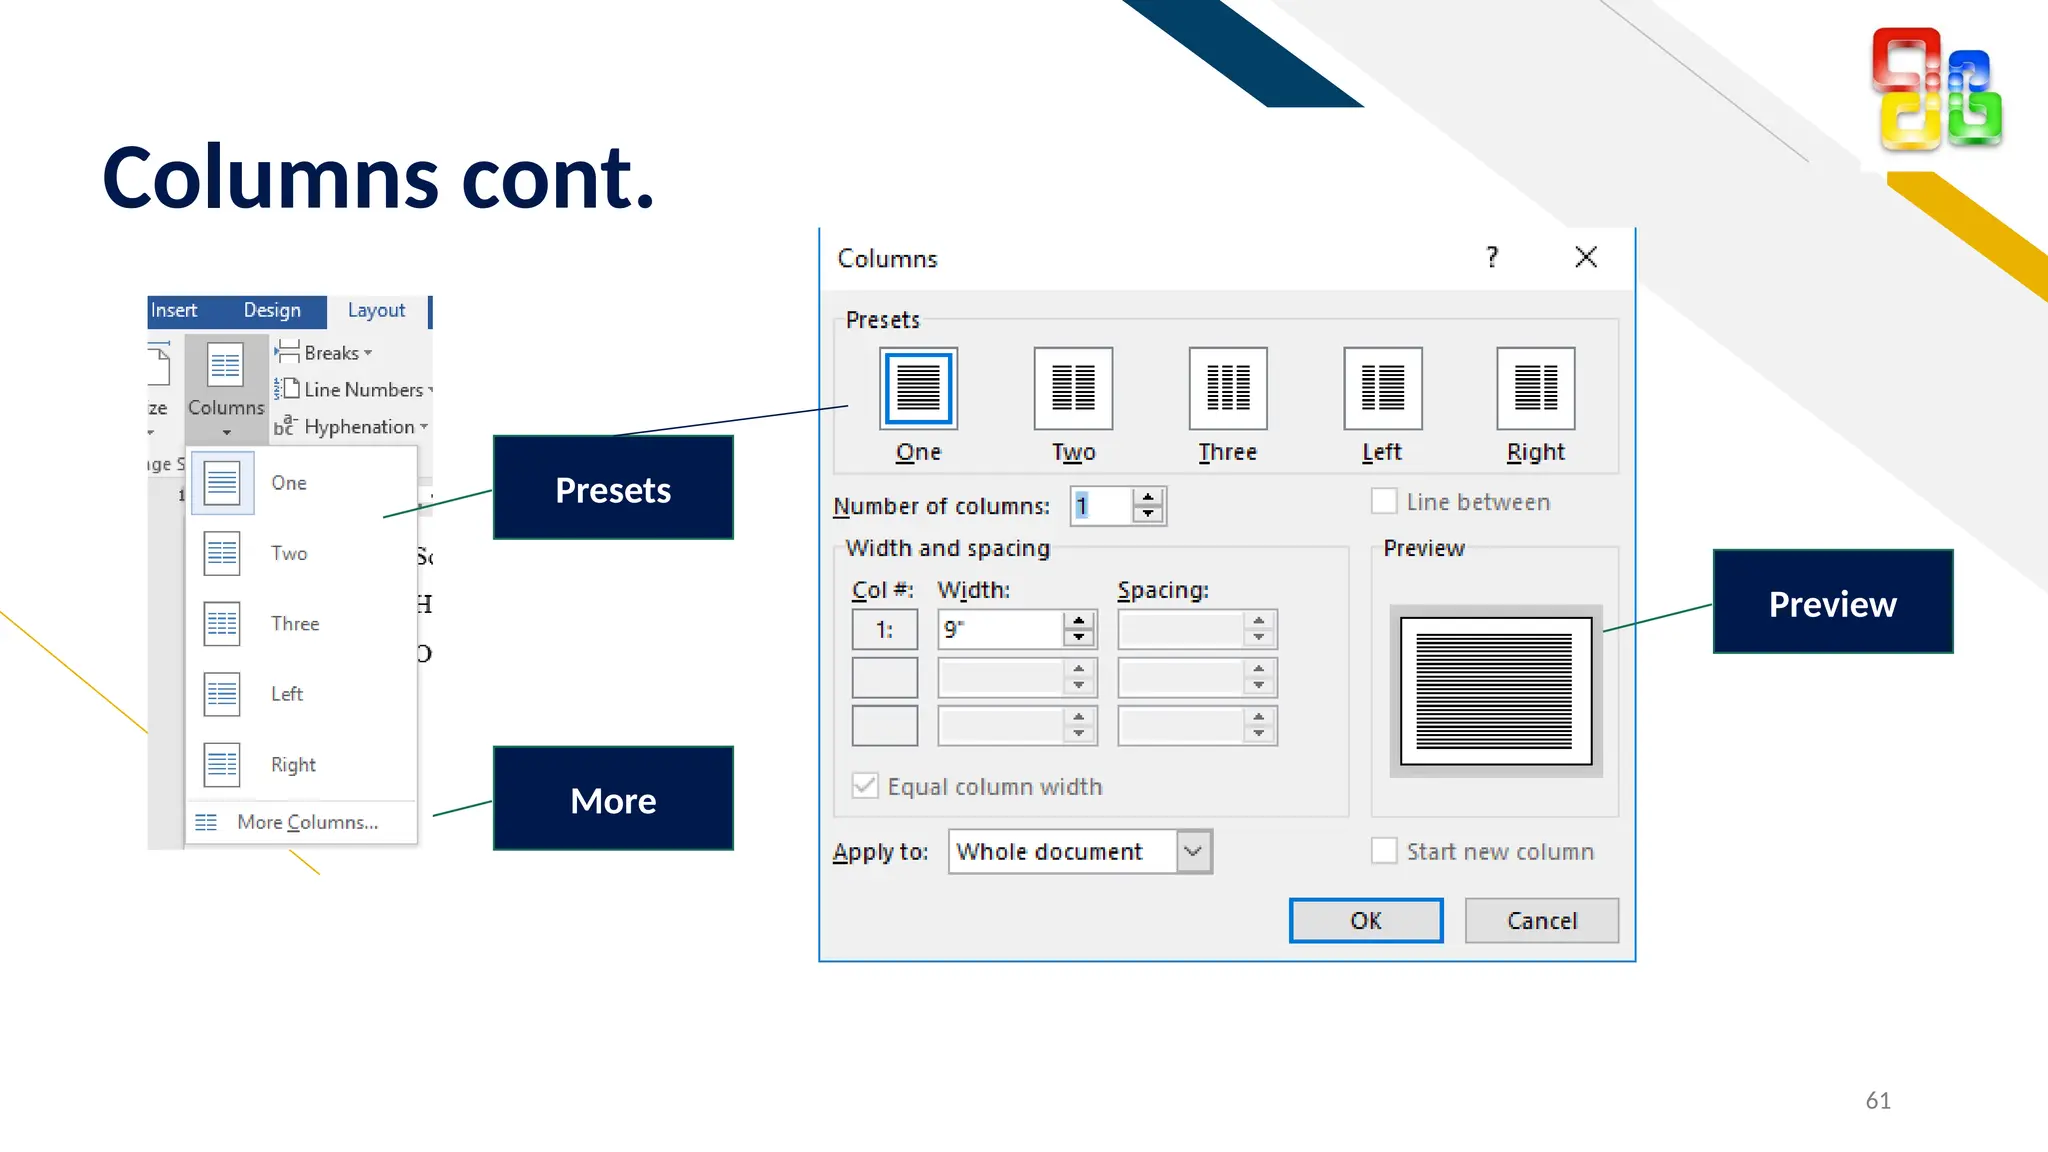This screenshot has width=2048, height=1152.
Task: Toggle the Line between checkbox
Action: [1384, 501]
